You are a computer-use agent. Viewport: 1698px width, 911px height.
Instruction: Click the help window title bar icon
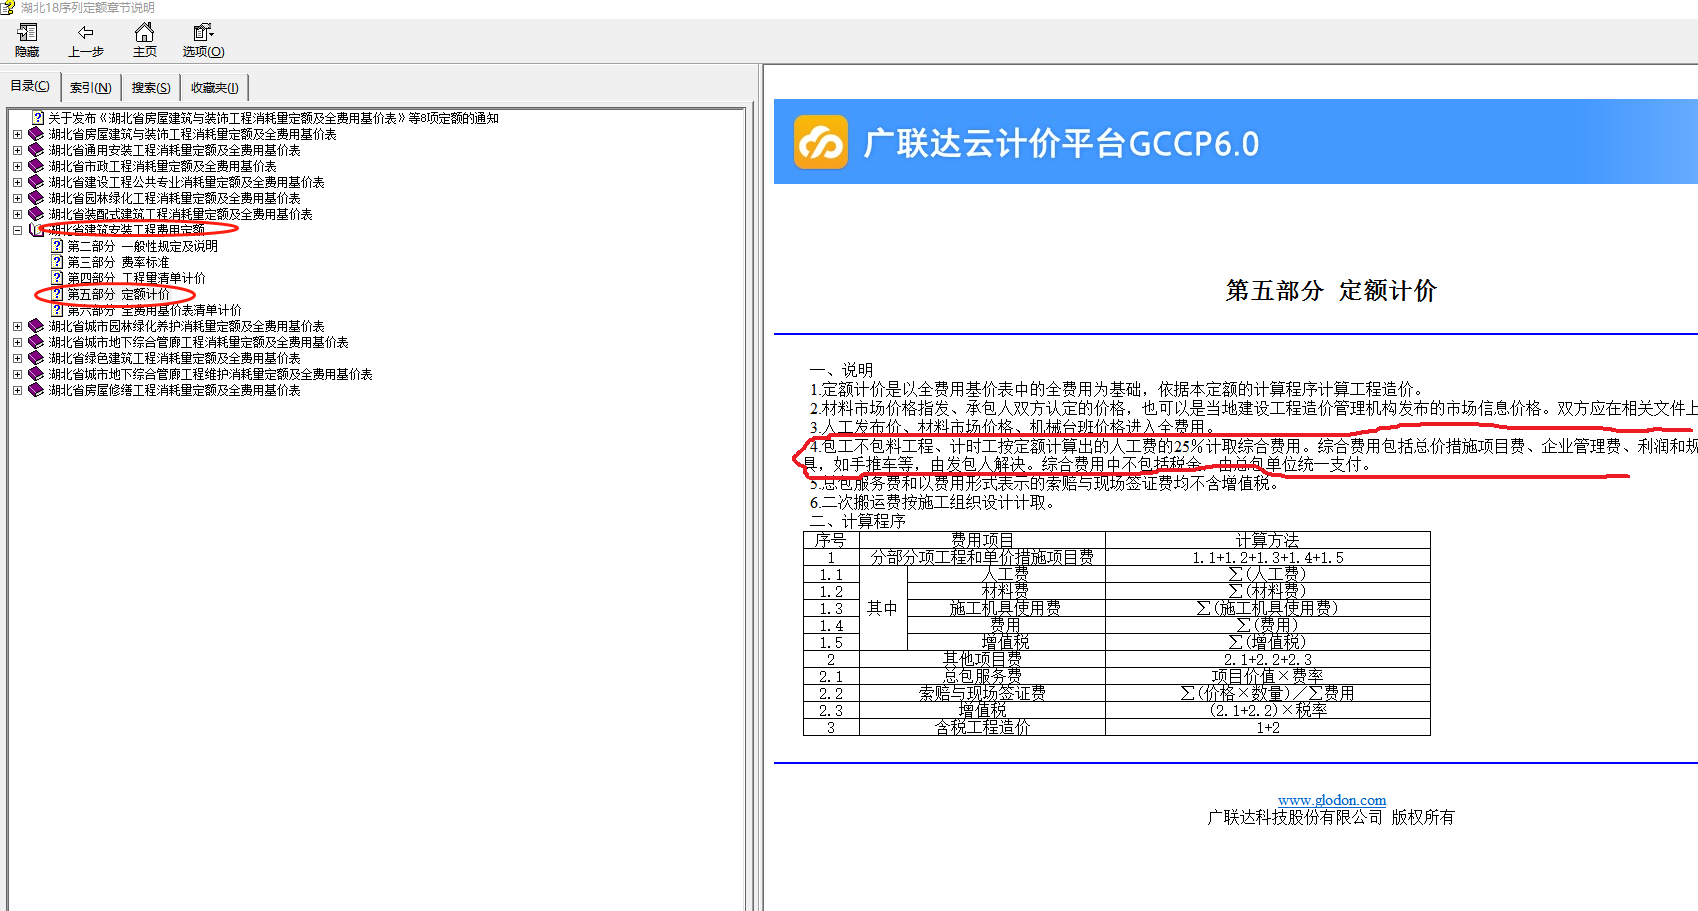[x=7, y=7]
